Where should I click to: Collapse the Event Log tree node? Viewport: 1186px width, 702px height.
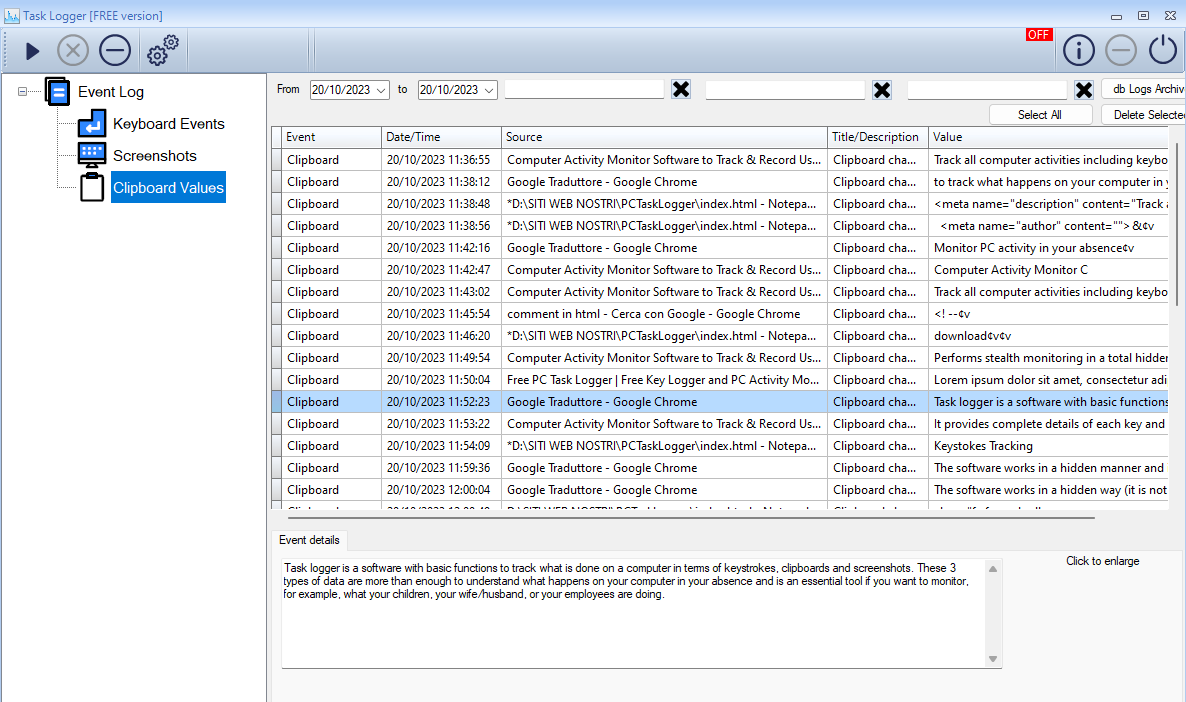coord(23,92)
